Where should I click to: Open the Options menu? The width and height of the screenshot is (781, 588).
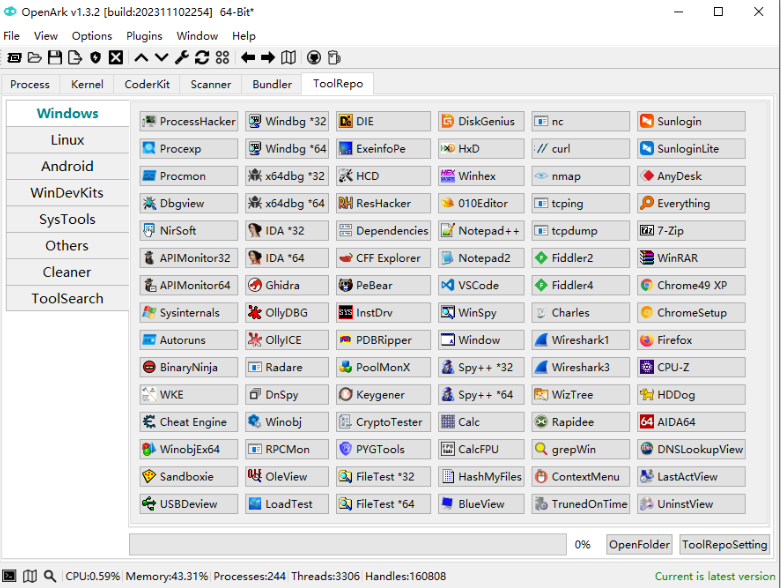pos(92,36)
